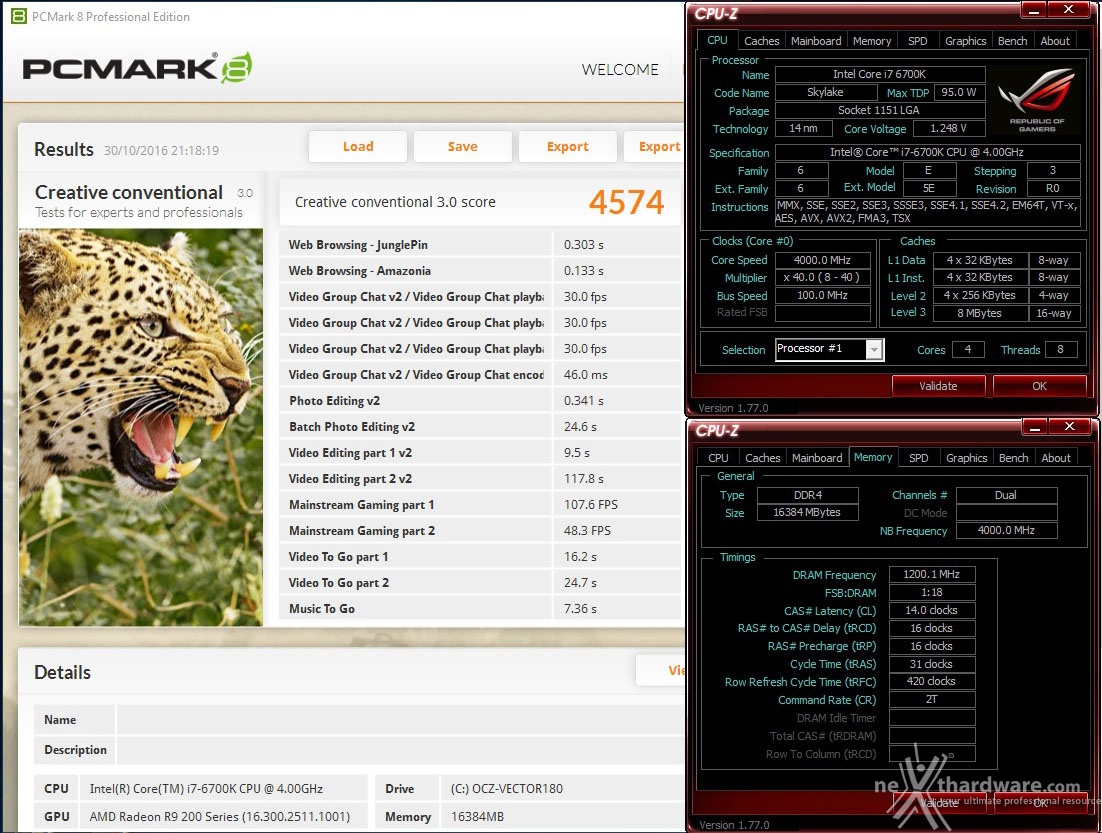Viewport: 1102px width, 833px height.
Task: Select Mainstream Gaming part 2 row
Action: pos(481,531)
